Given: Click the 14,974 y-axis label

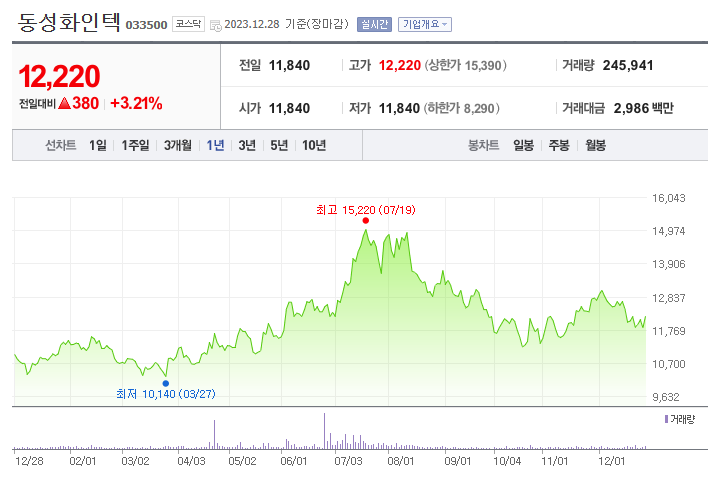Looking at the screenshot, I should coord(669,231).
